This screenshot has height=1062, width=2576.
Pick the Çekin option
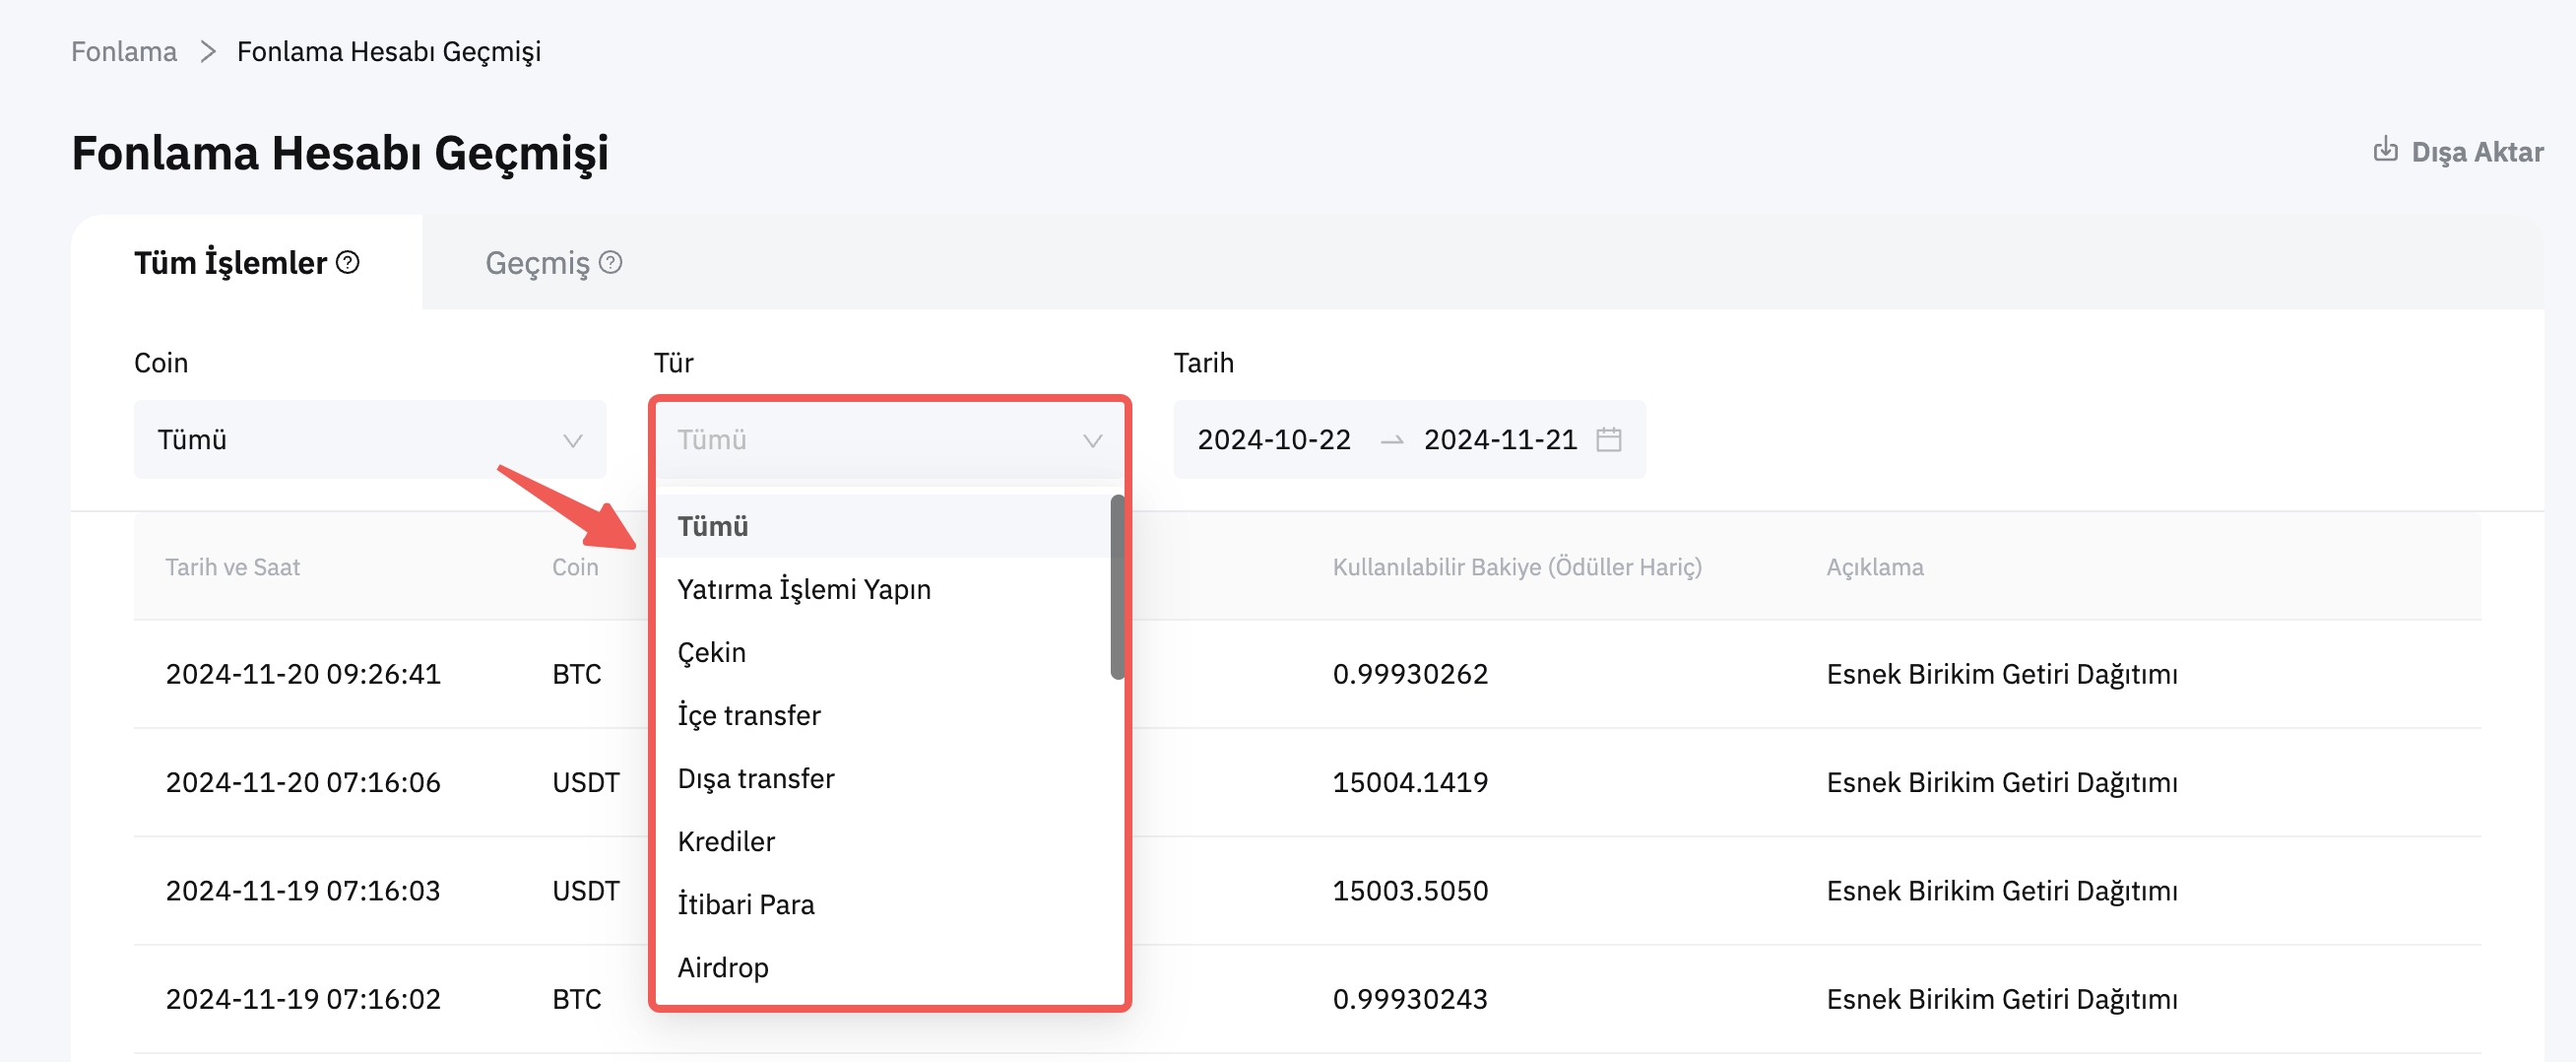(x=711, y=652)
